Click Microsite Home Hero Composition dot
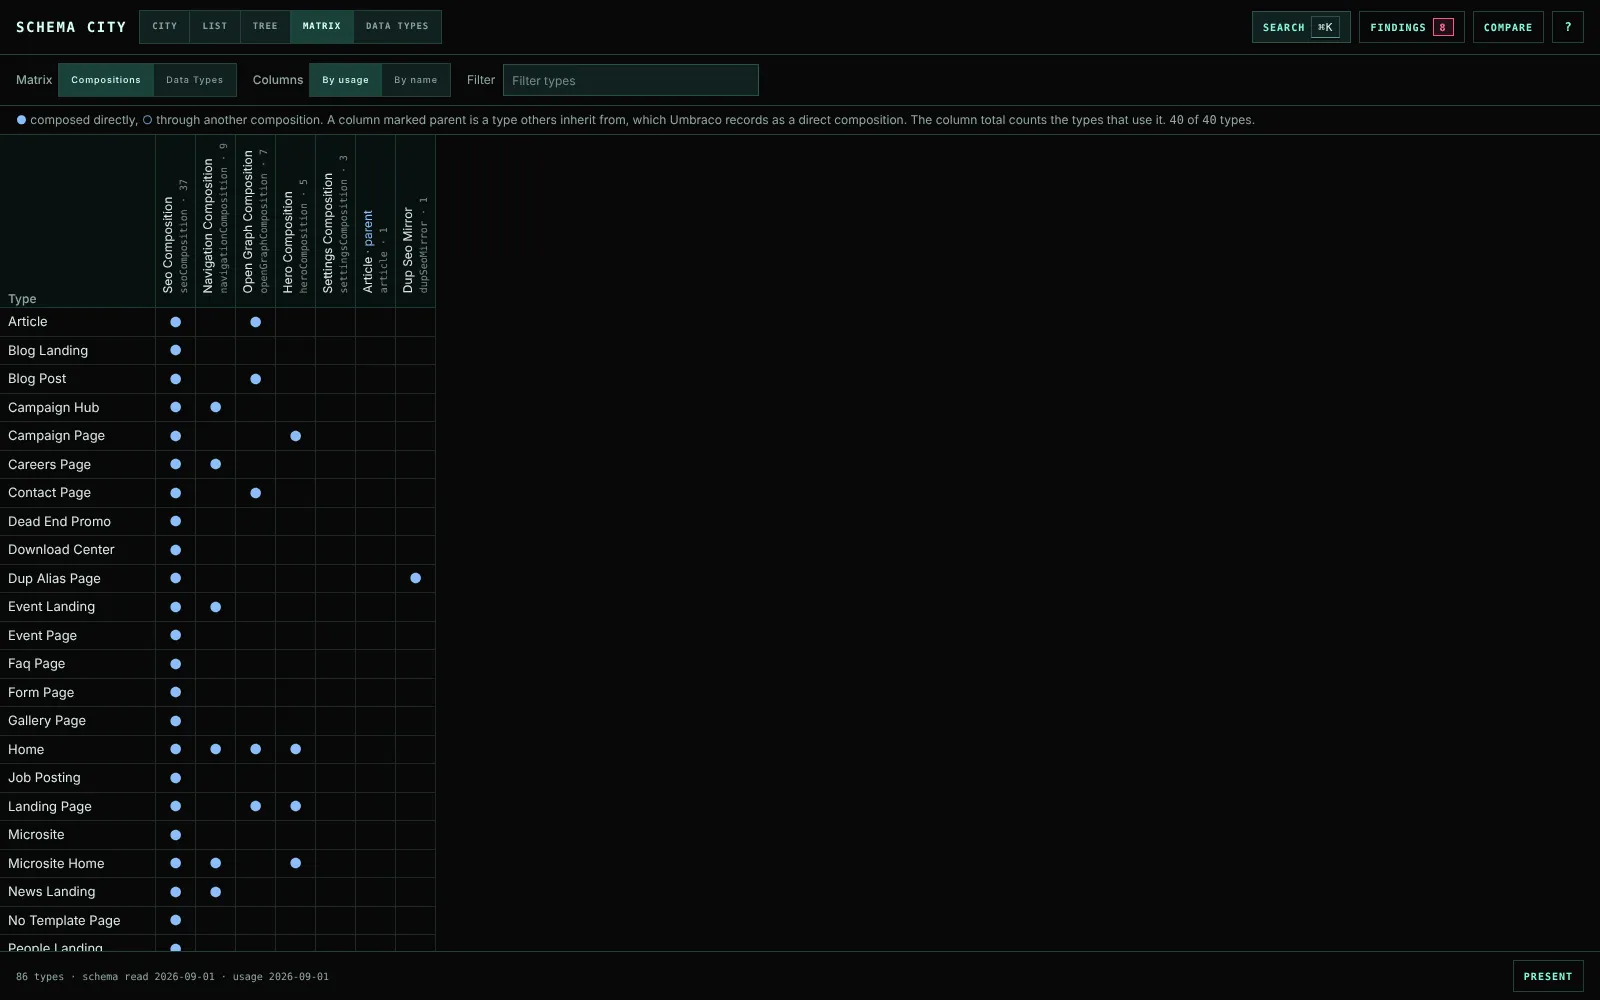Screen dimensions: 1600x1000 [x=295, y=863]
